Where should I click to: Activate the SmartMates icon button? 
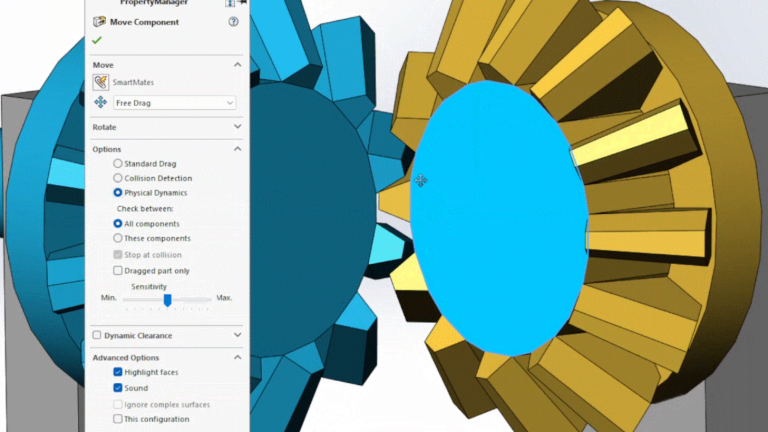coord(100,83)
